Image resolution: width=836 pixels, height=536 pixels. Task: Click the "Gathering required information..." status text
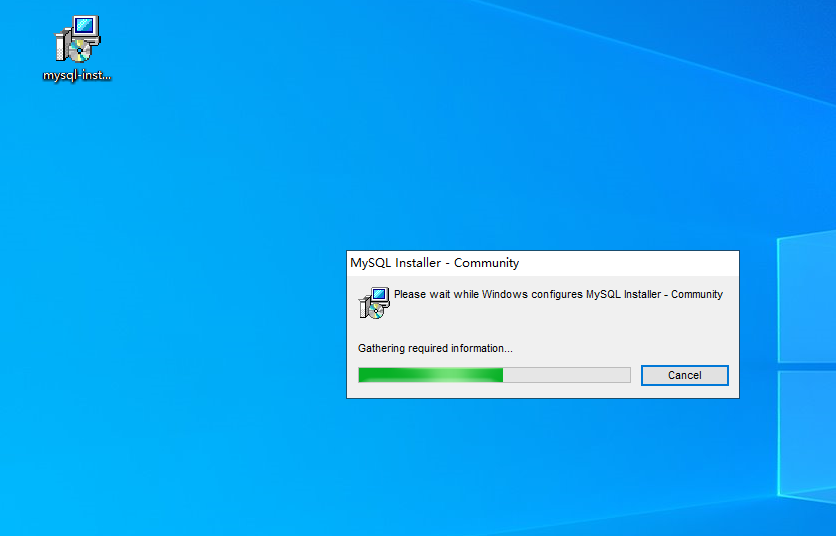tap(435, 348)
